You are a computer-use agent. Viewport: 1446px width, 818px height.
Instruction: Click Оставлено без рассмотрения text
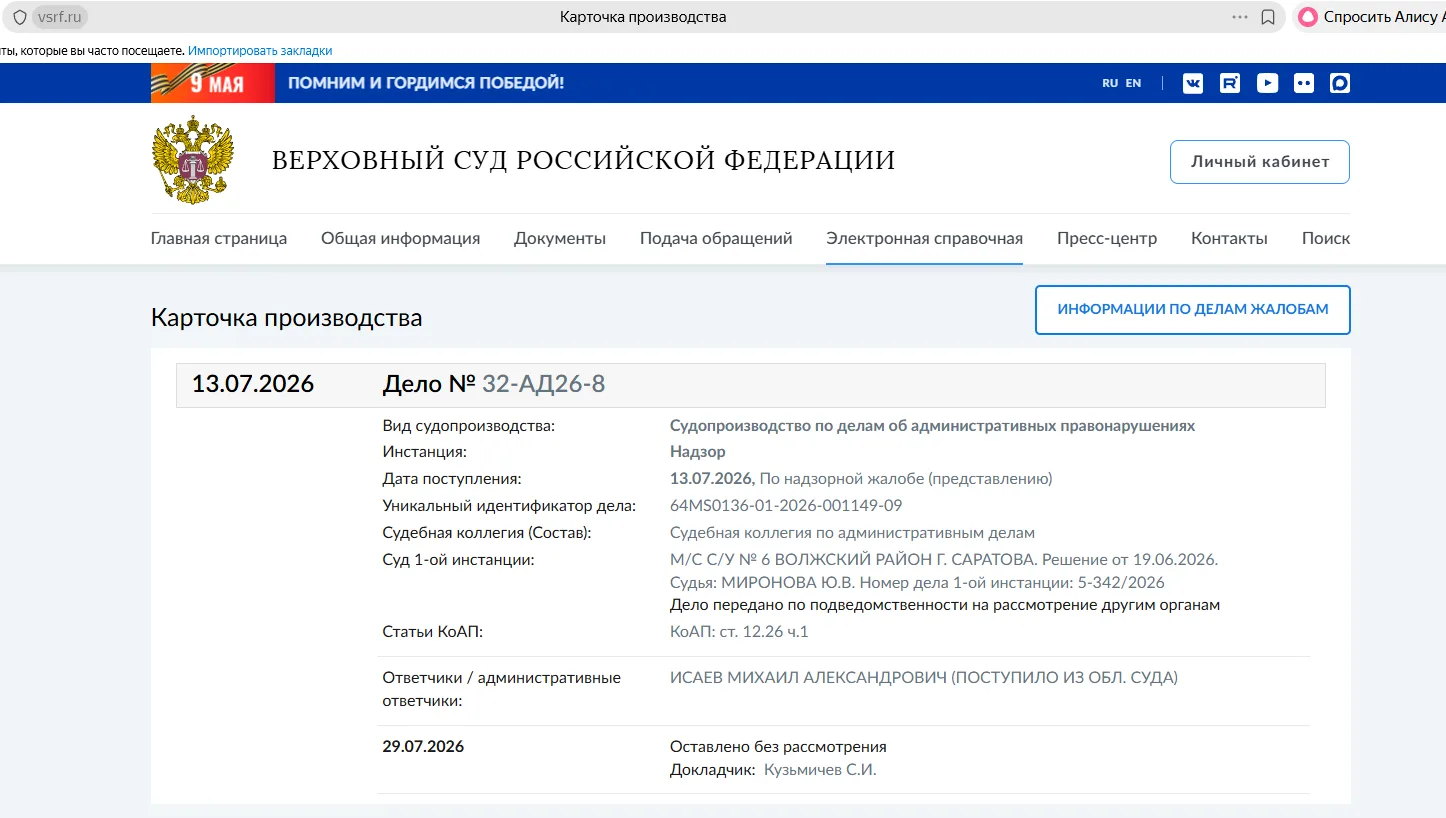pos(778,747)
